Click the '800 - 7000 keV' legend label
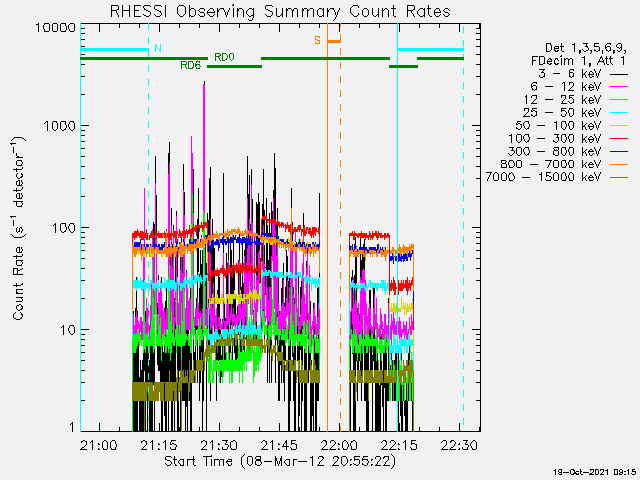The image size is (640, 480). pyautogui.click(x=551, y=164)
